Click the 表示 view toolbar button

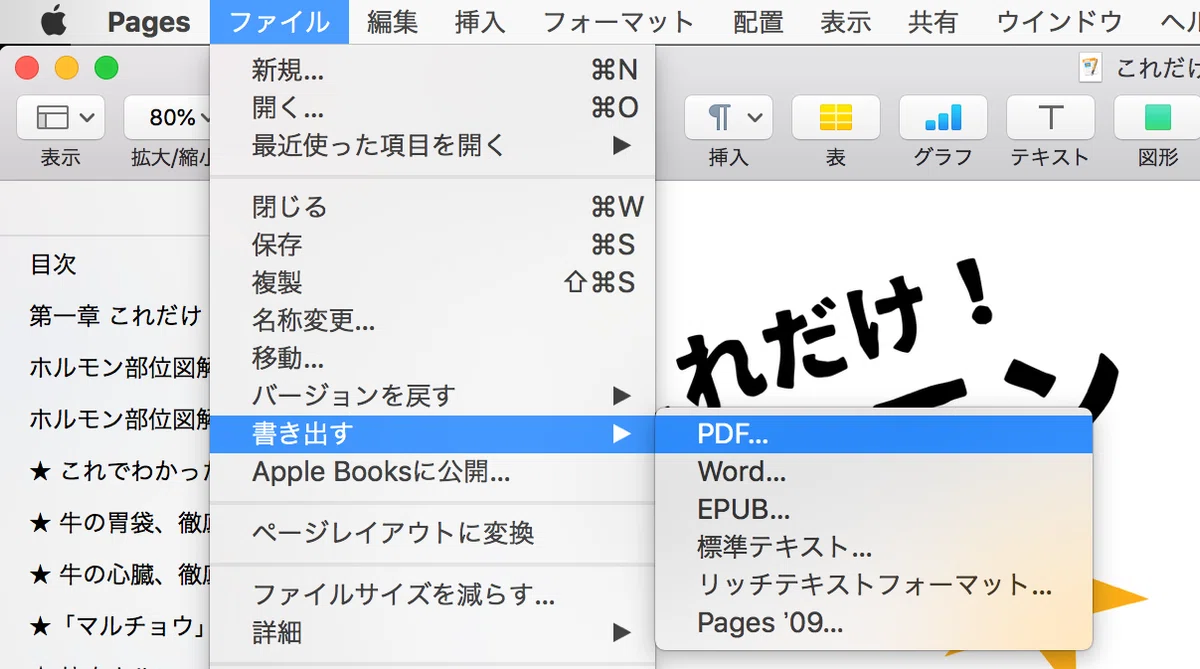pos(60,118)
